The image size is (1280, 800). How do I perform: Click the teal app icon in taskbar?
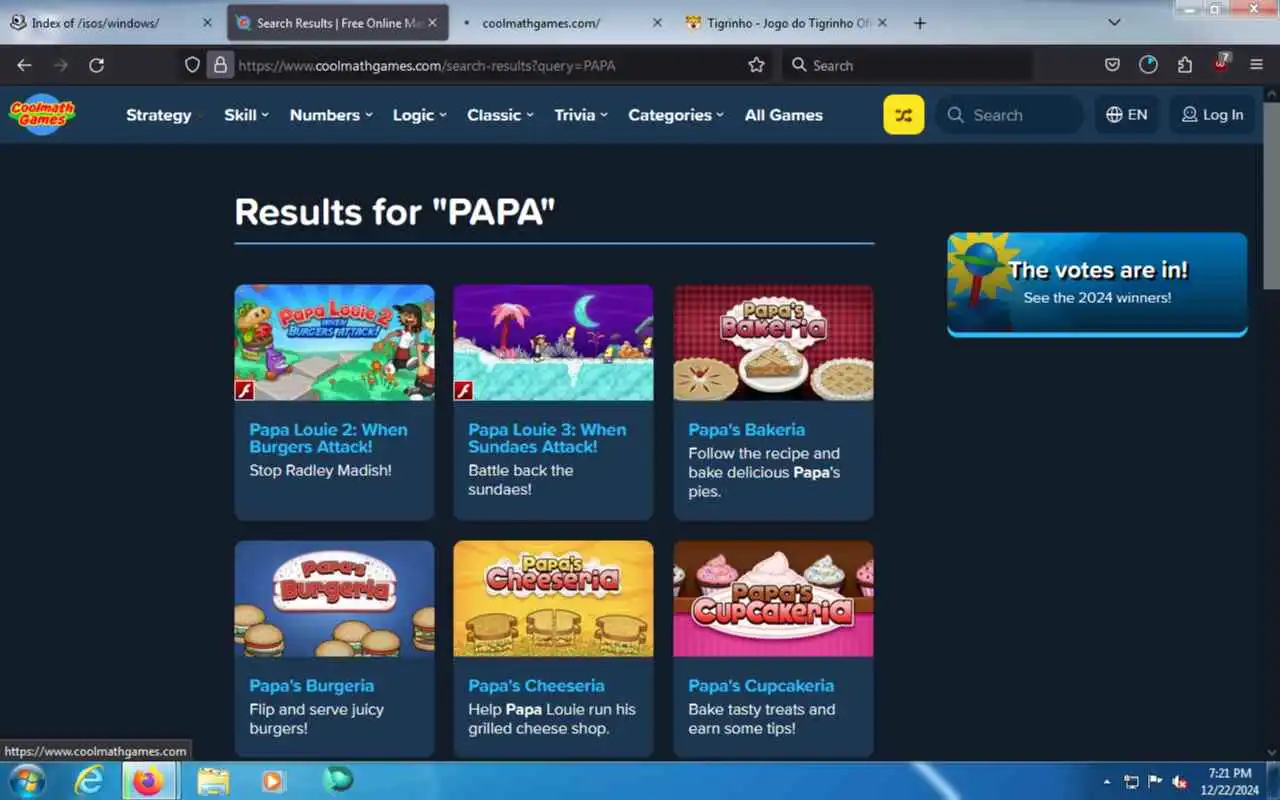click(x=338, y=780)
